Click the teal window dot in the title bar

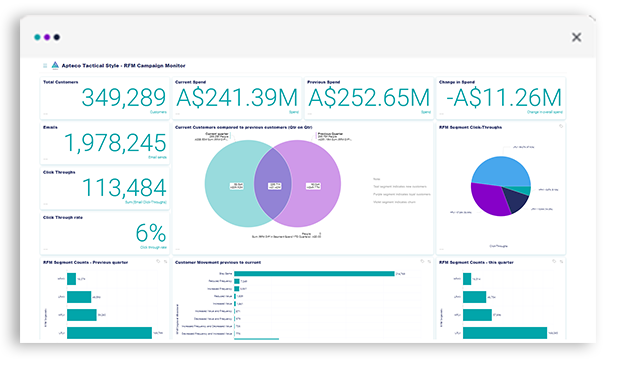point(37,37)
